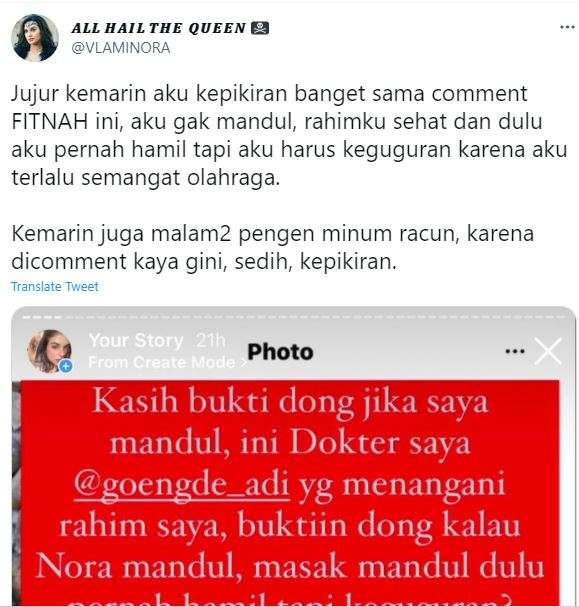Tap the @goengde_adi mention in story
Viewport: 579px width, 607px height.
181,485
